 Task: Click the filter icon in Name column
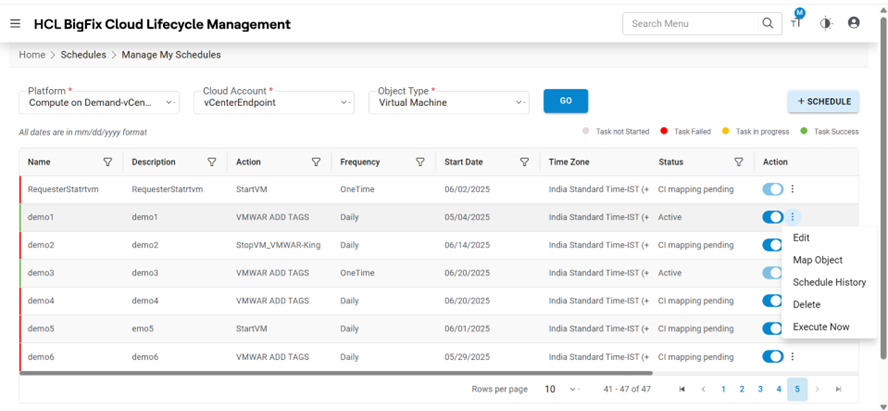point(108,162)
